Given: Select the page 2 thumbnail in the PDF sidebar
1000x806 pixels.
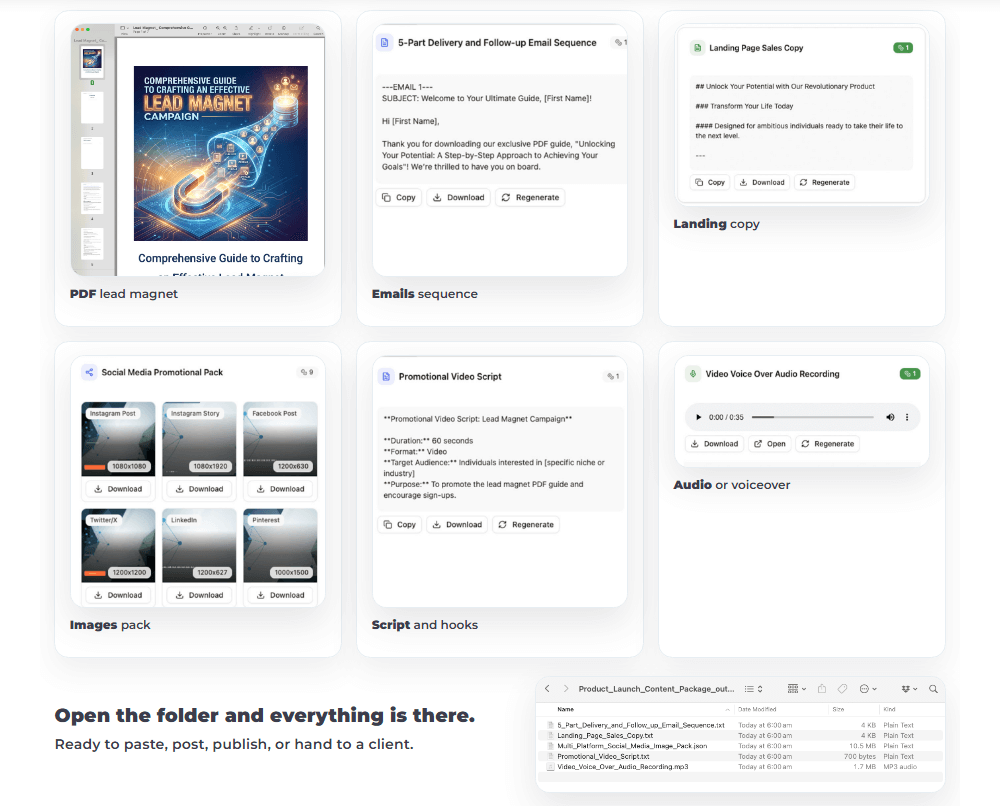Looking at the screenshot, I should pyautogui.click(x=92, y=108).
